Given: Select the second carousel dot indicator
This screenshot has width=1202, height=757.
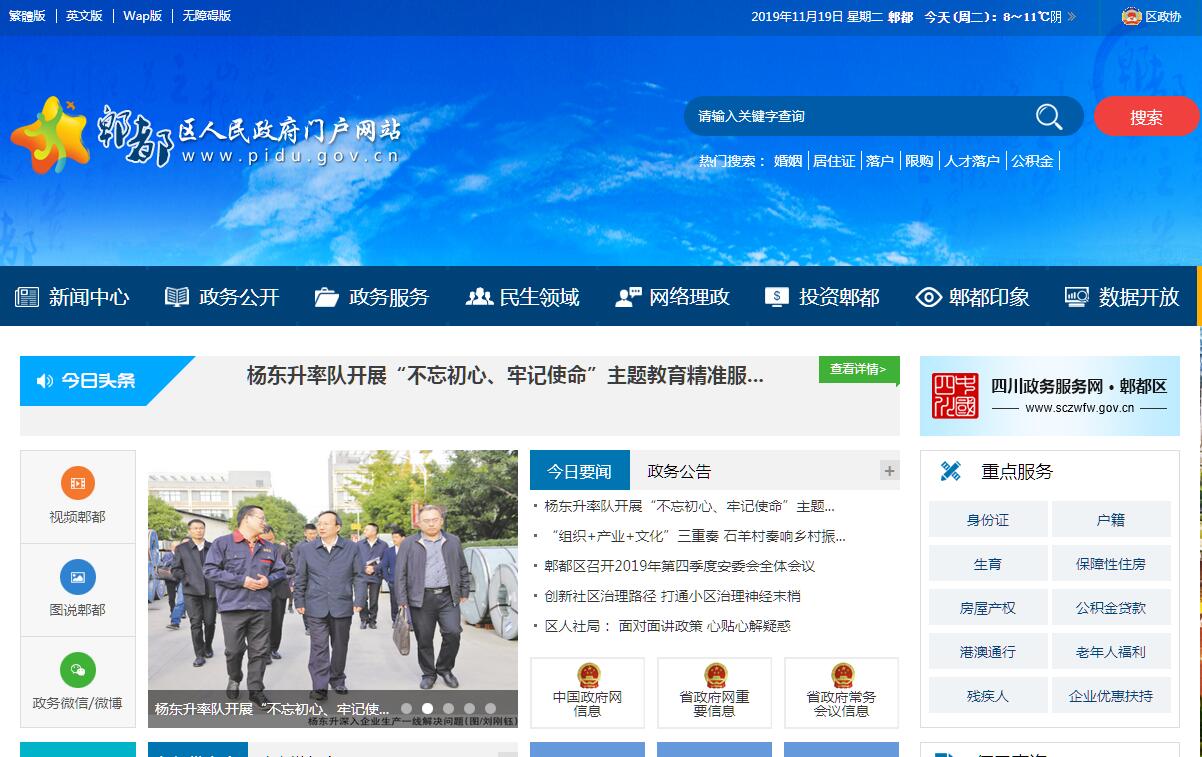Looking at the screenshot, I should [427, 708].
